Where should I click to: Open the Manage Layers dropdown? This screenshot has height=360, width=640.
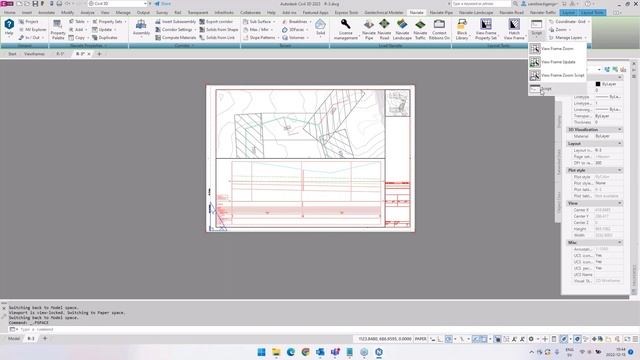click(568, 38)
